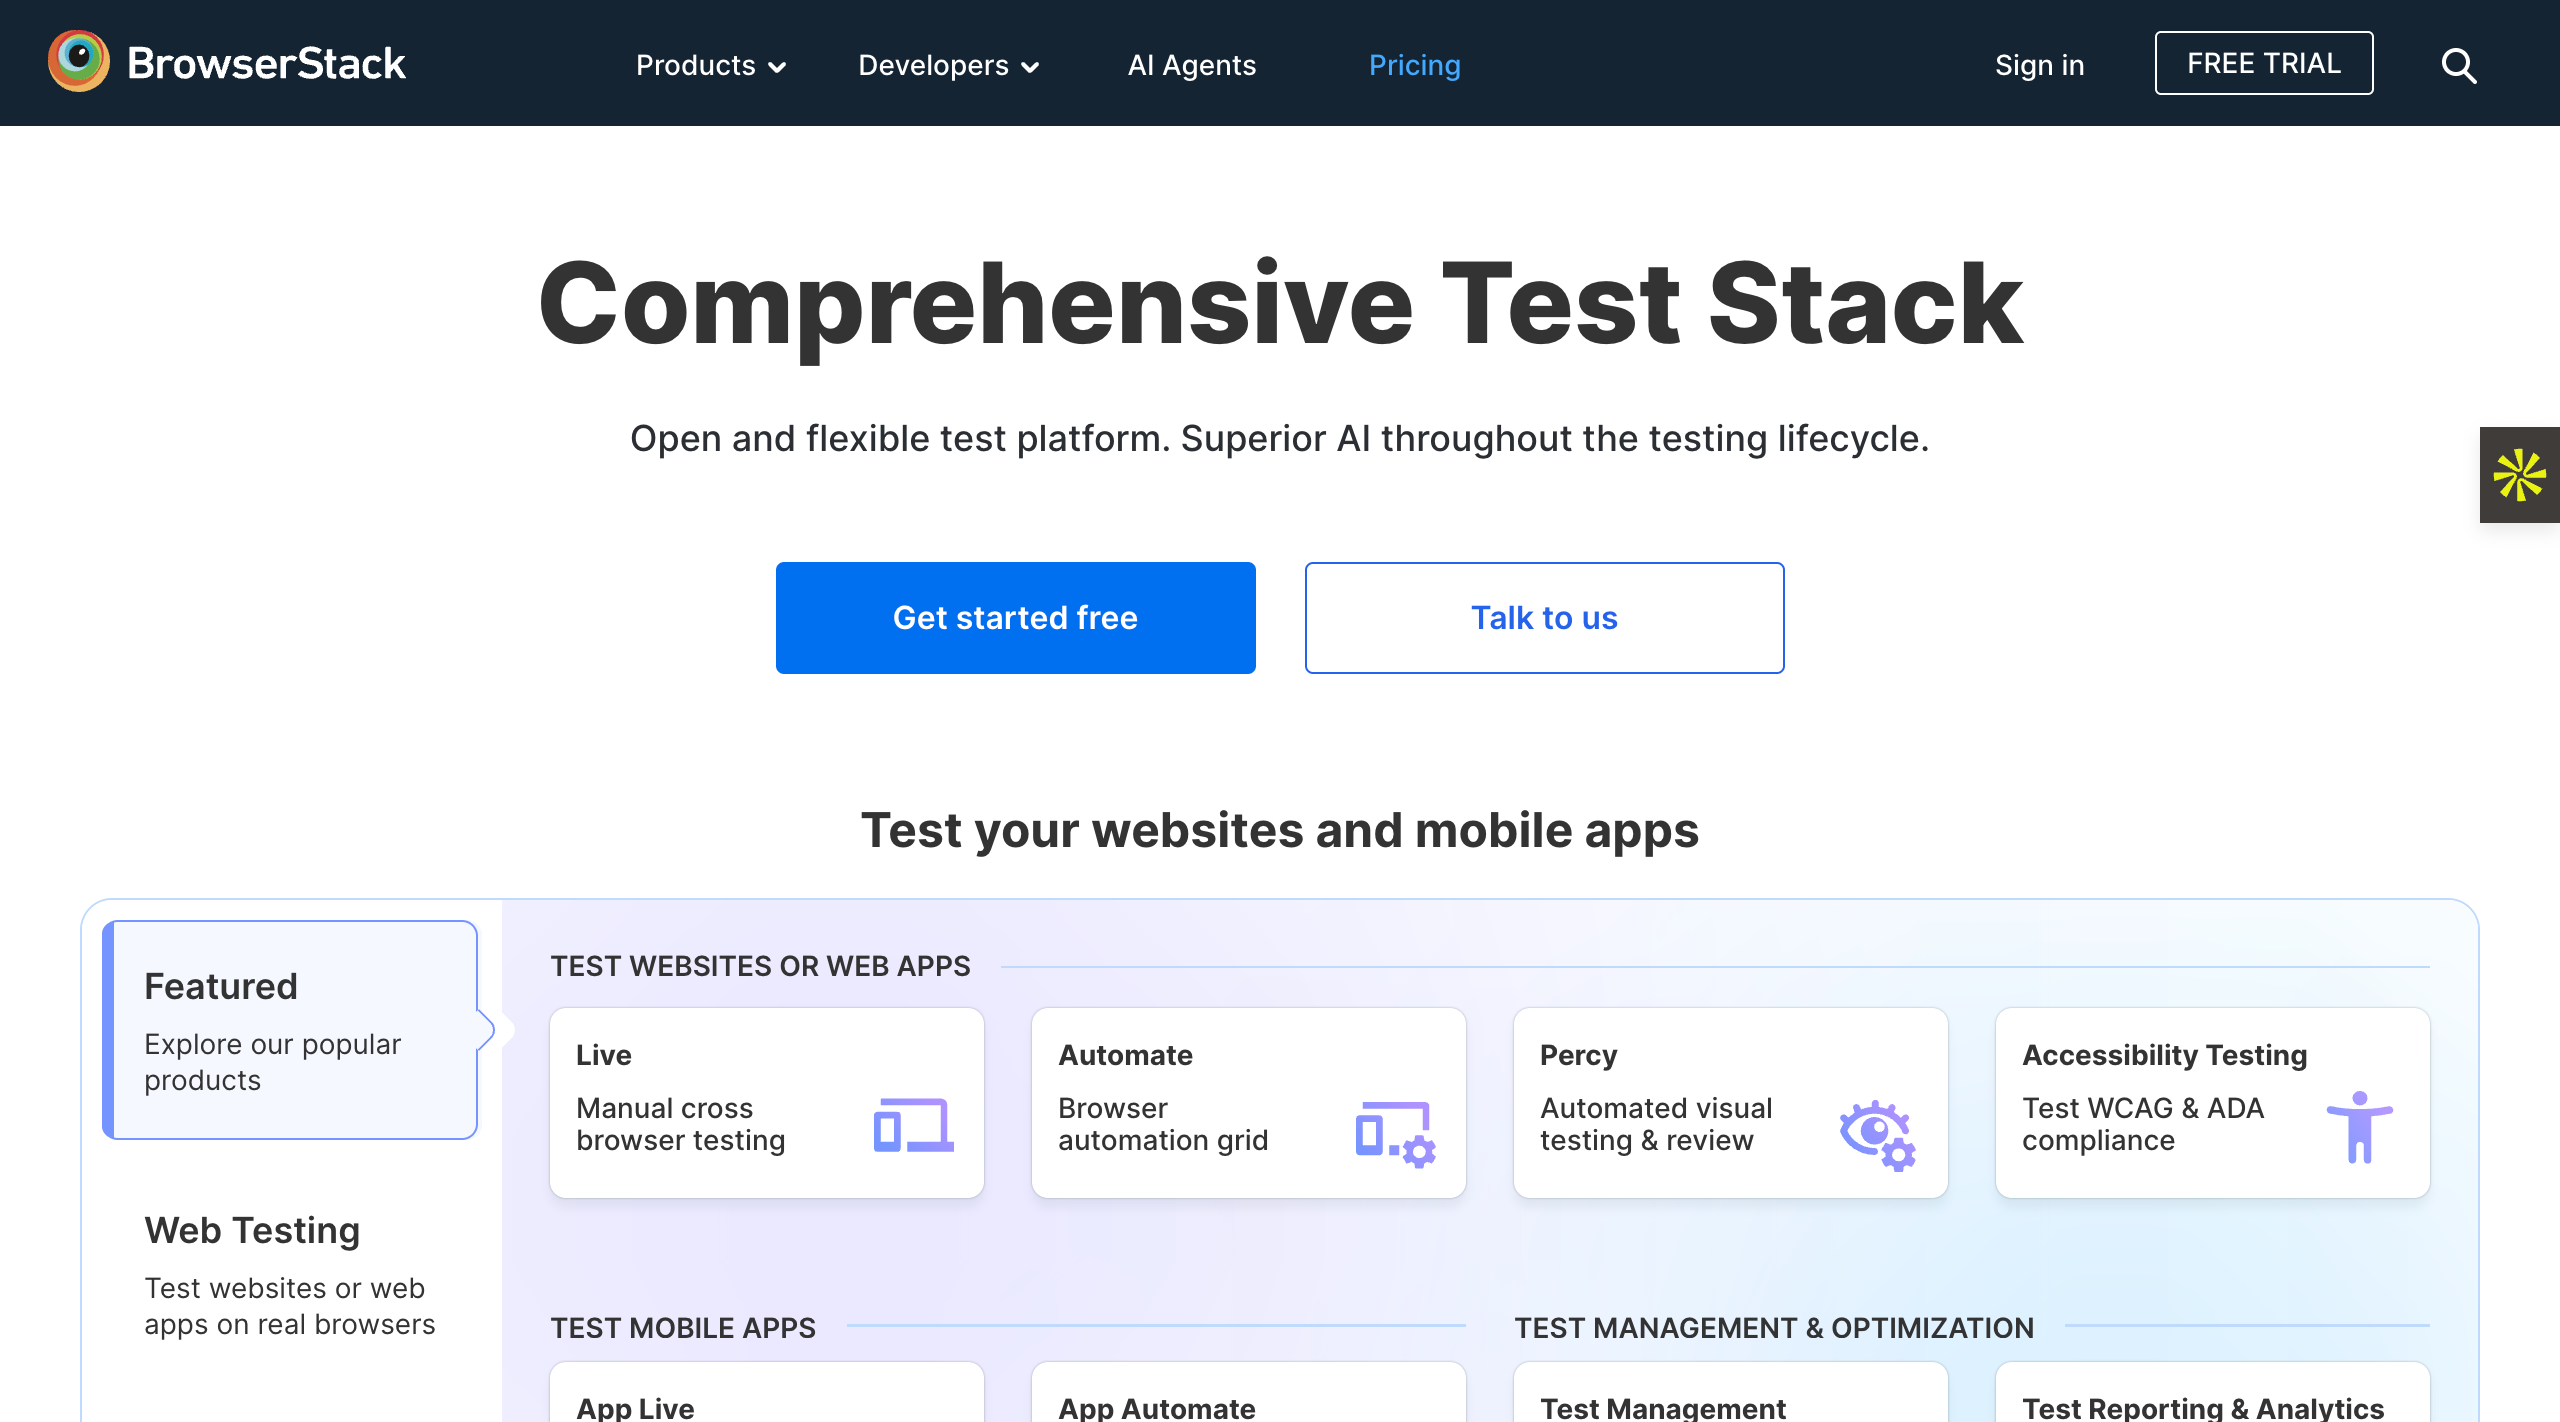The width and height of the screenshot is (2560, 1422).
Task: Select the Featured sidebar tab
Action: [290, 1030]
